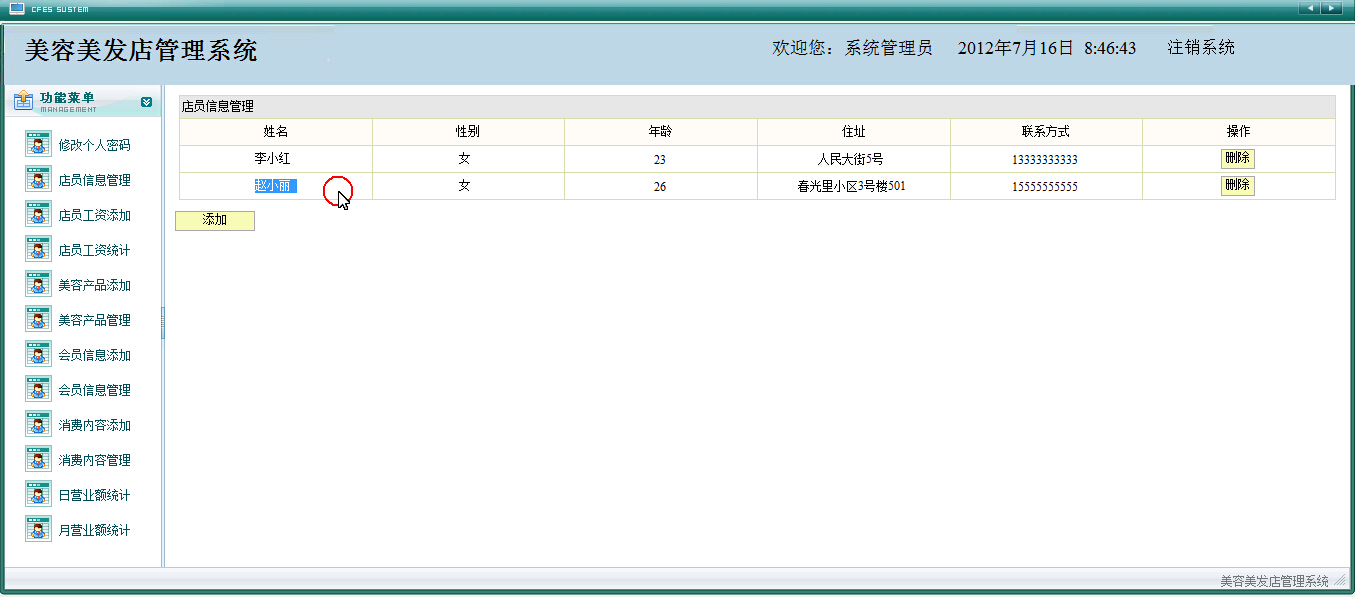Image resolution: width=1355 pixels, height=597 pixels.
Task: Click phone cell 15555555555
Action: [1045, 186]
